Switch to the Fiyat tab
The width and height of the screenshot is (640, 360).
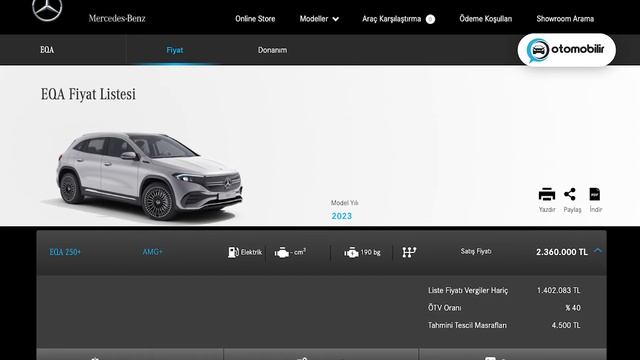(x=175, y=50)
